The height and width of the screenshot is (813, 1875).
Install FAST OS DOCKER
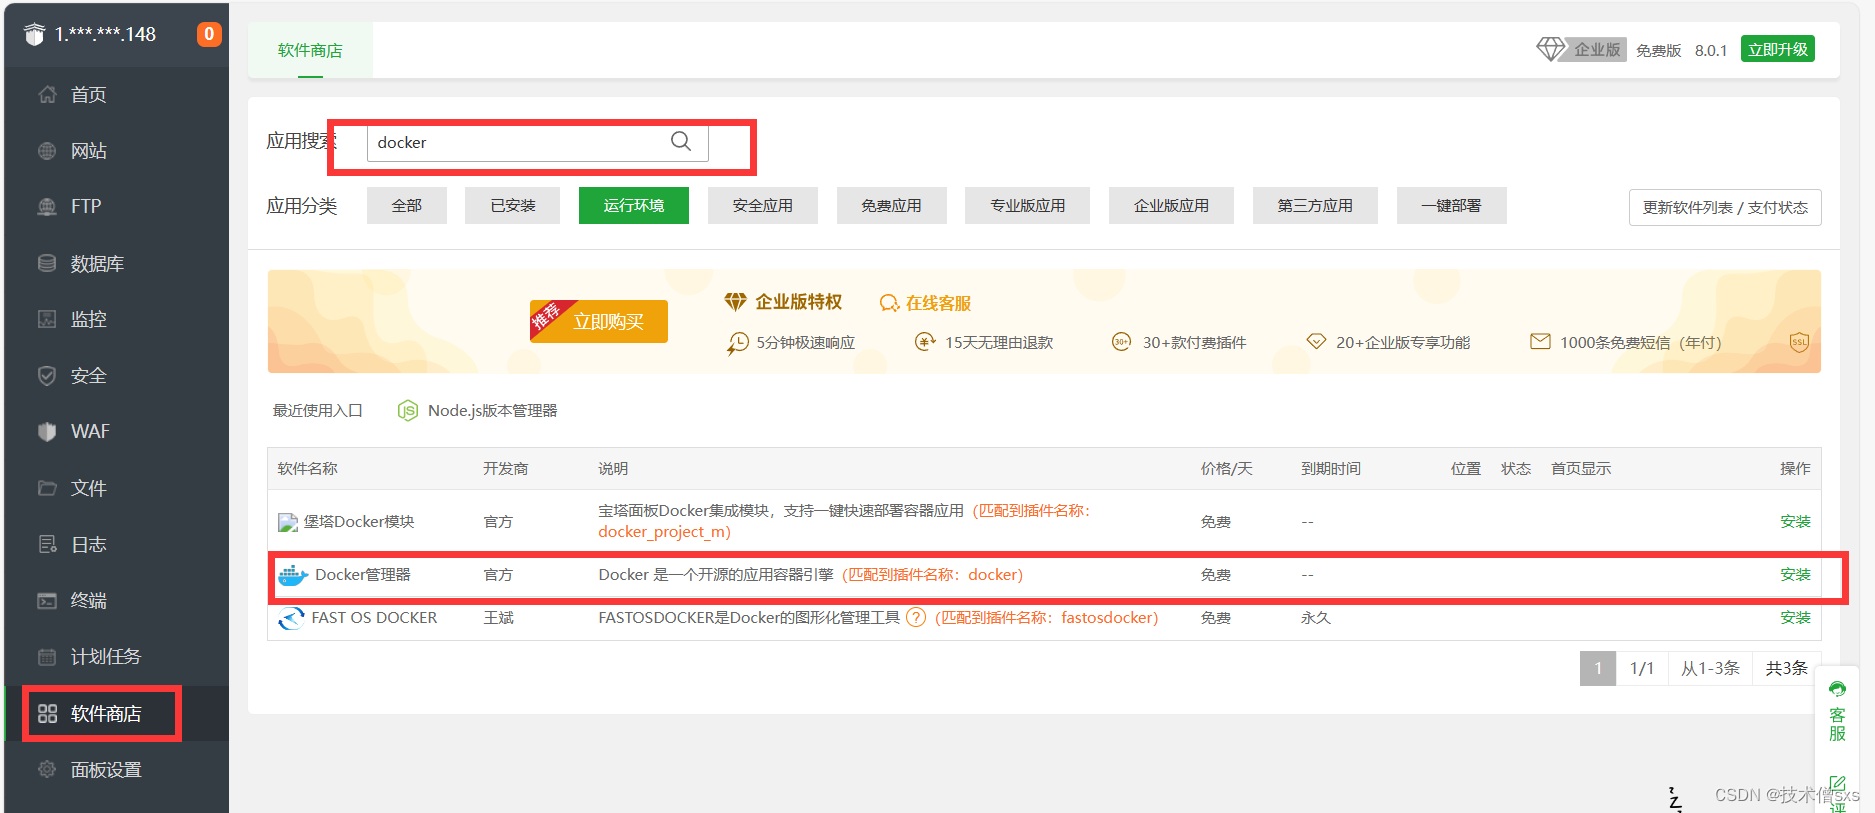1795,617
